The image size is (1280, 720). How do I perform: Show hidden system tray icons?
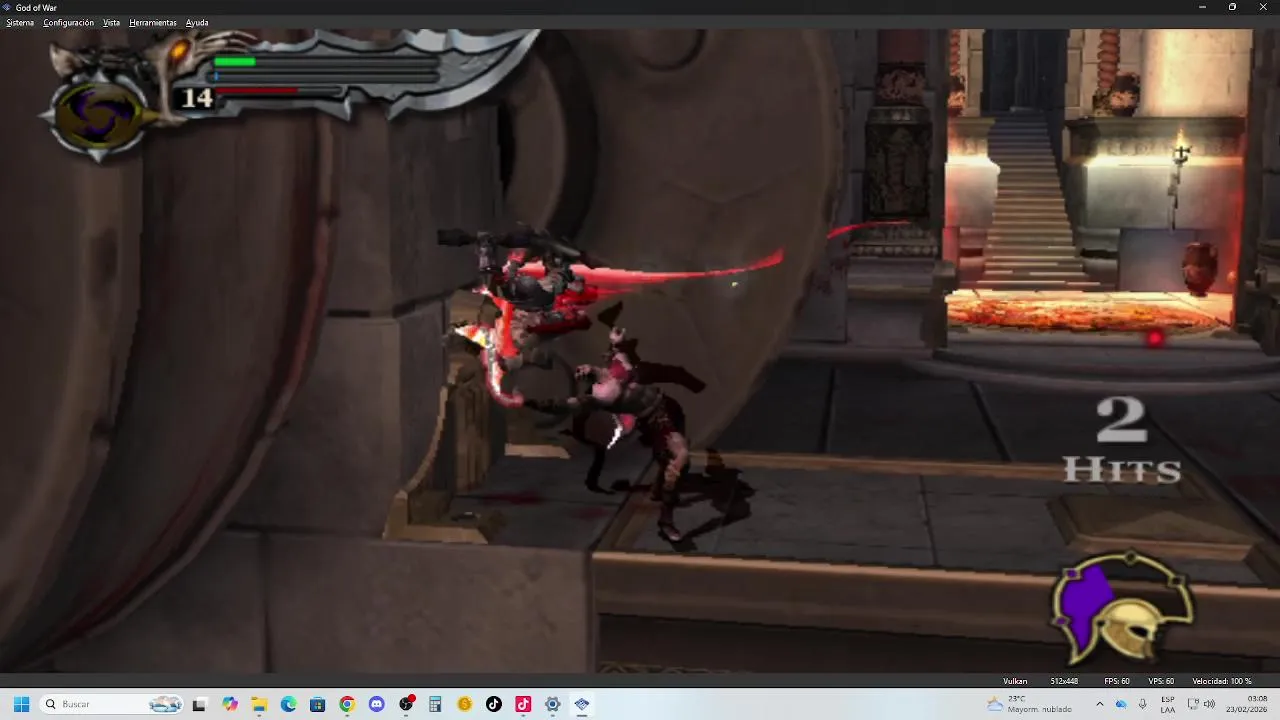[x=1099, y=704]
